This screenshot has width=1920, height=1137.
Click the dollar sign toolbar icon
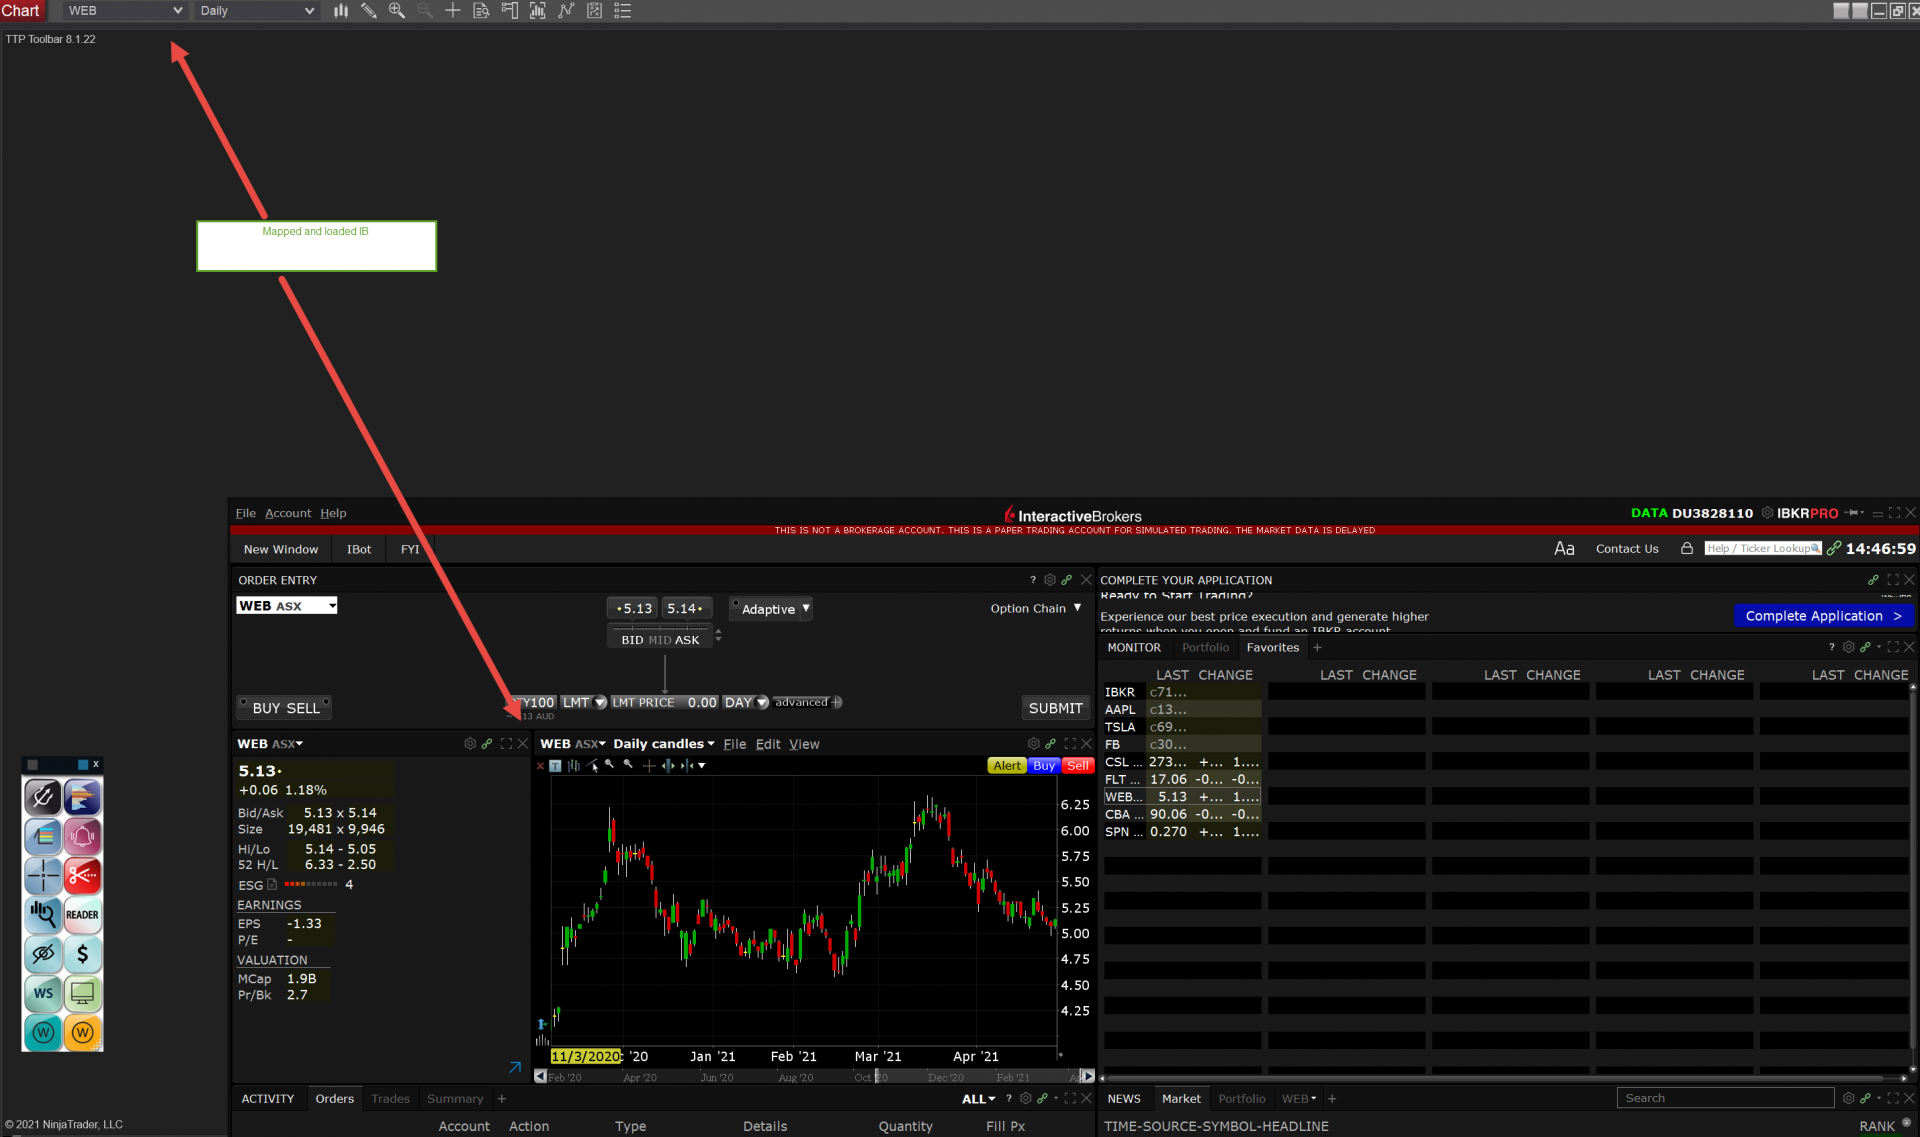click(x=83, y=953)
